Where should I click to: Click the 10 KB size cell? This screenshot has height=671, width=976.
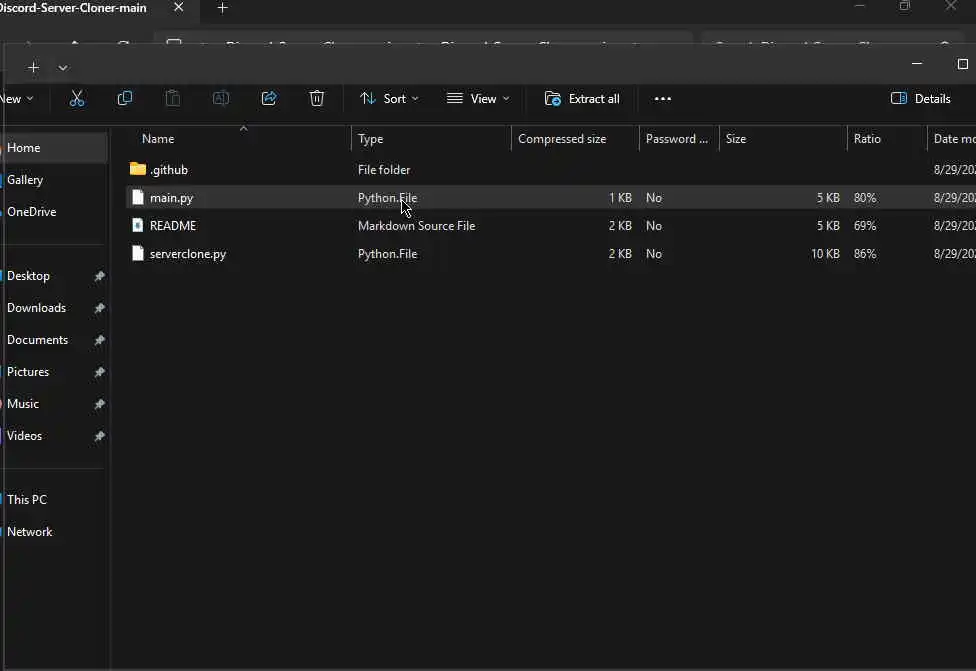825,253
